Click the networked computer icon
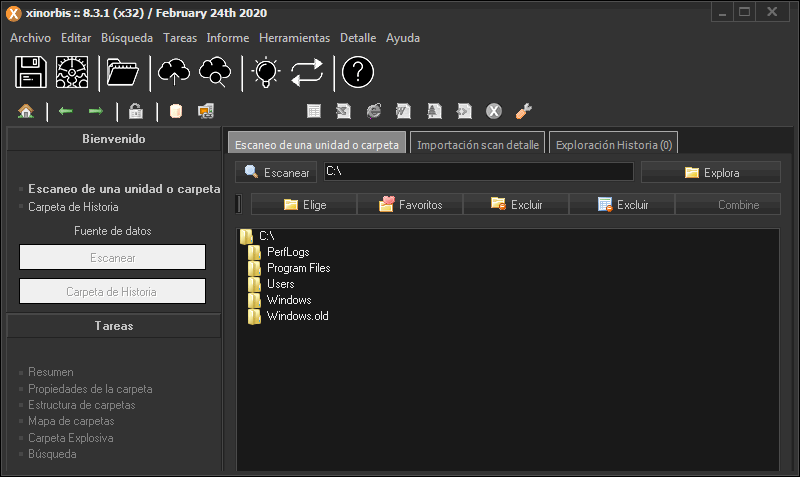The width and height of the screenshot is (800, 477). (206, 111)
